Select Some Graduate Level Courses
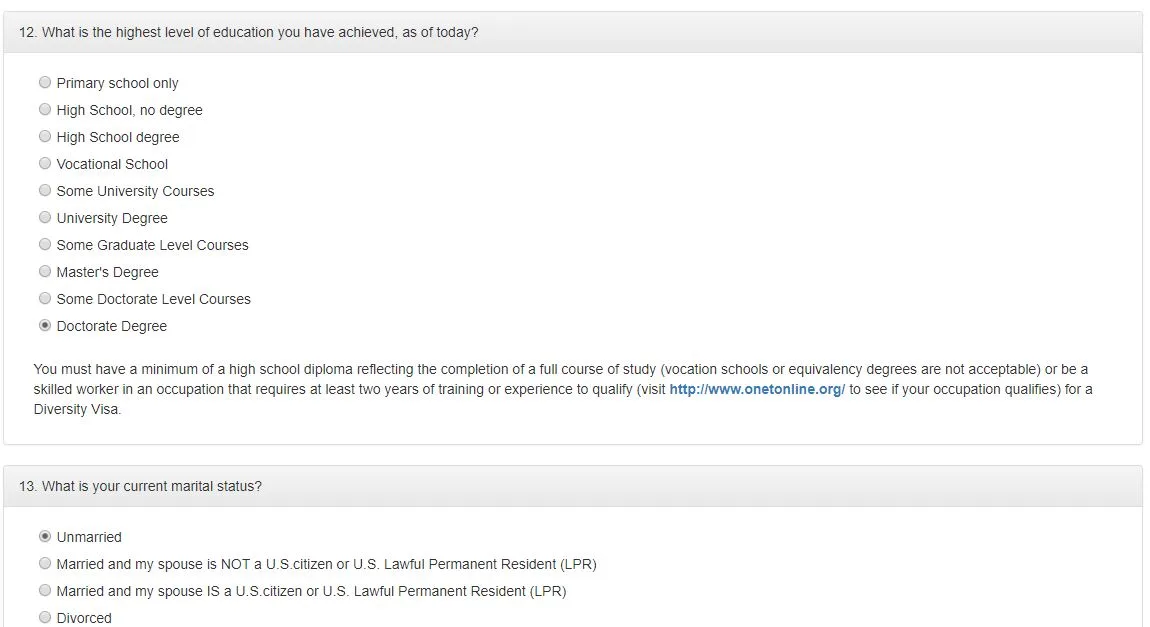Screen dimensions: 1150x627 pyautogui.click(x=45, y=244)
